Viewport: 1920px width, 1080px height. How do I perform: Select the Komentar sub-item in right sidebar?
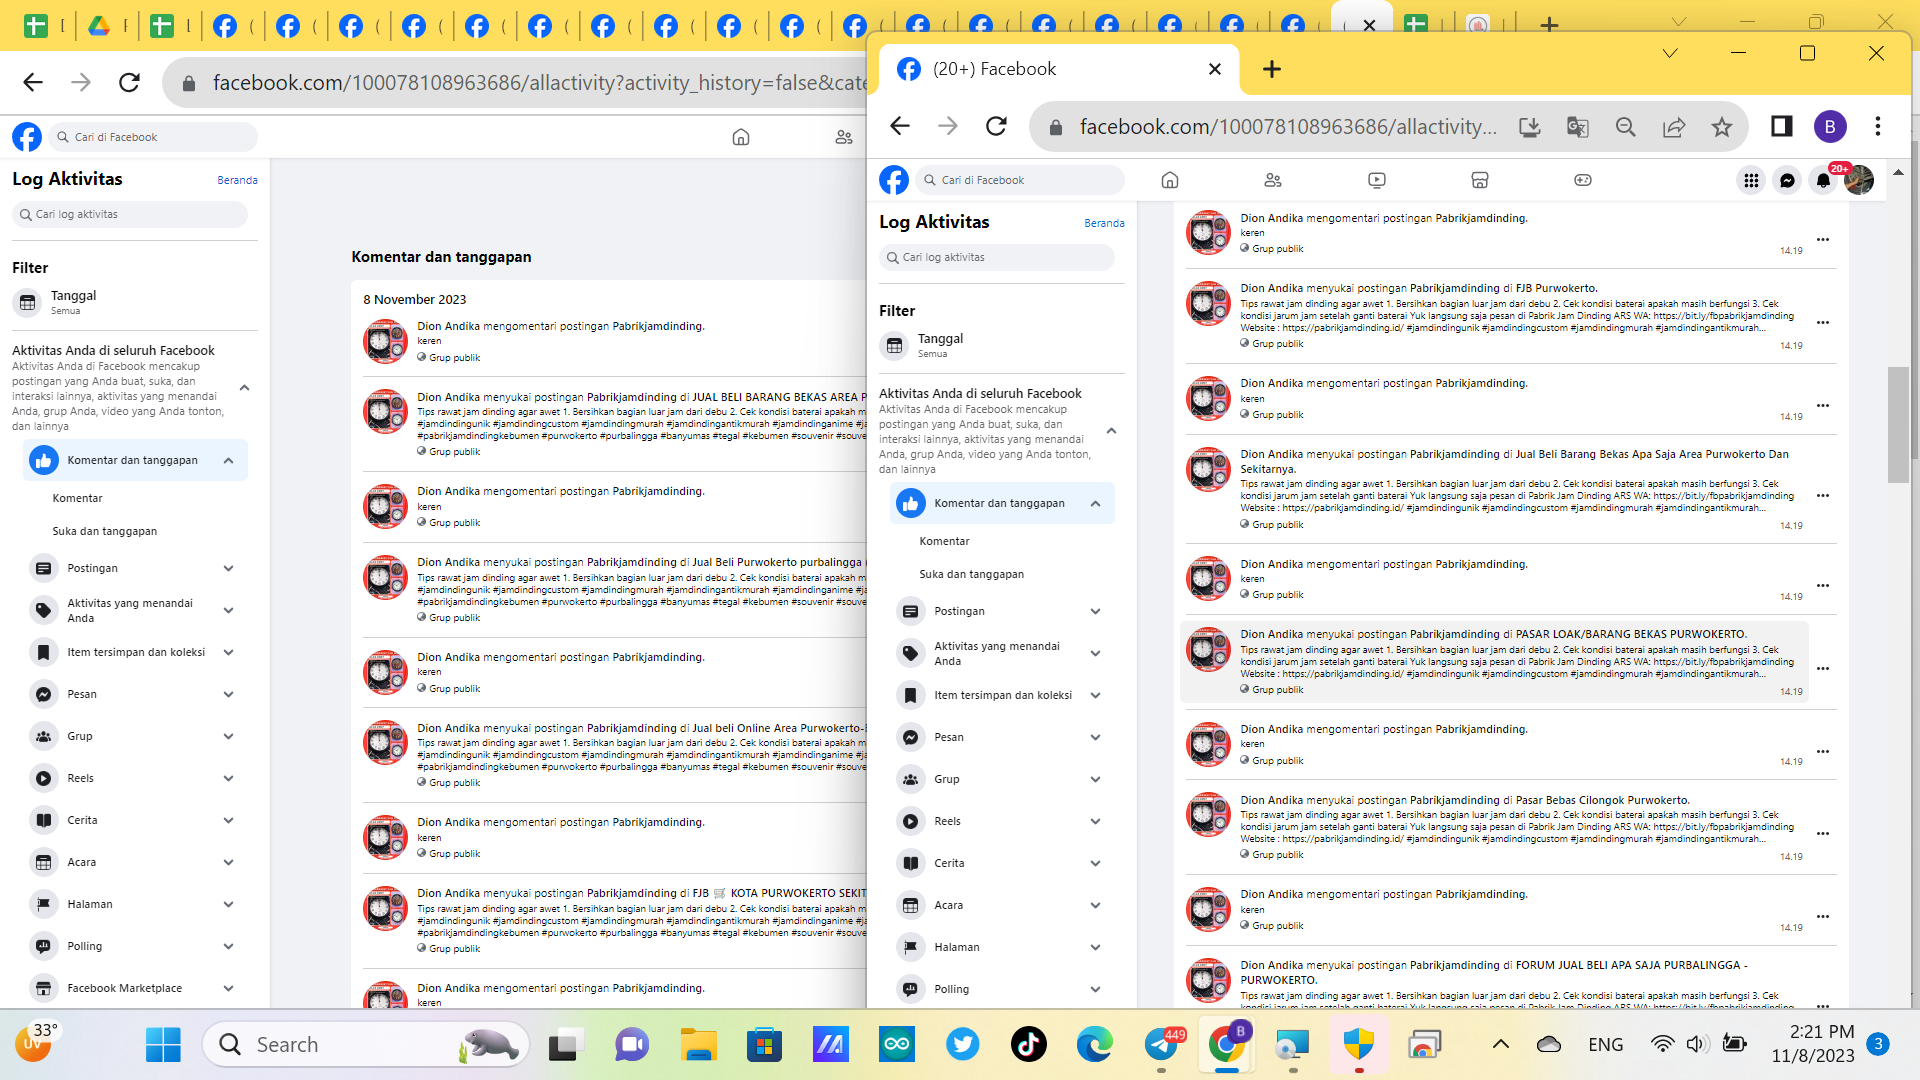point(944,541)
